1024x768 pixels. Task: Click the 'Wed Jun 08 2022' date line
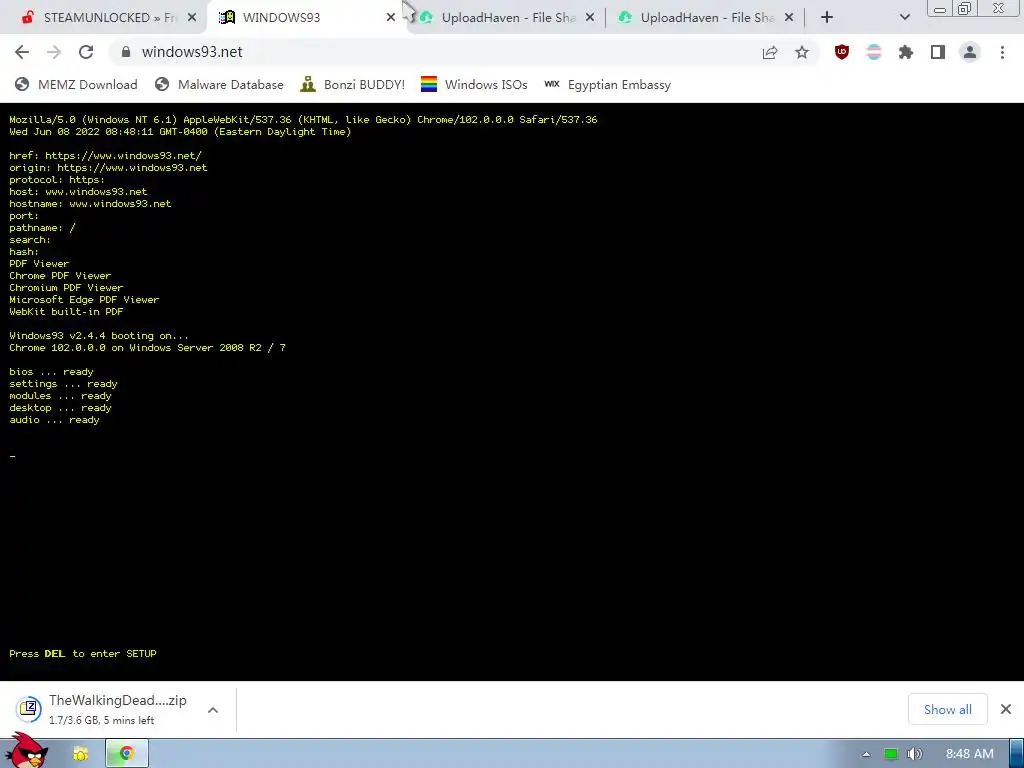[180, 132]
